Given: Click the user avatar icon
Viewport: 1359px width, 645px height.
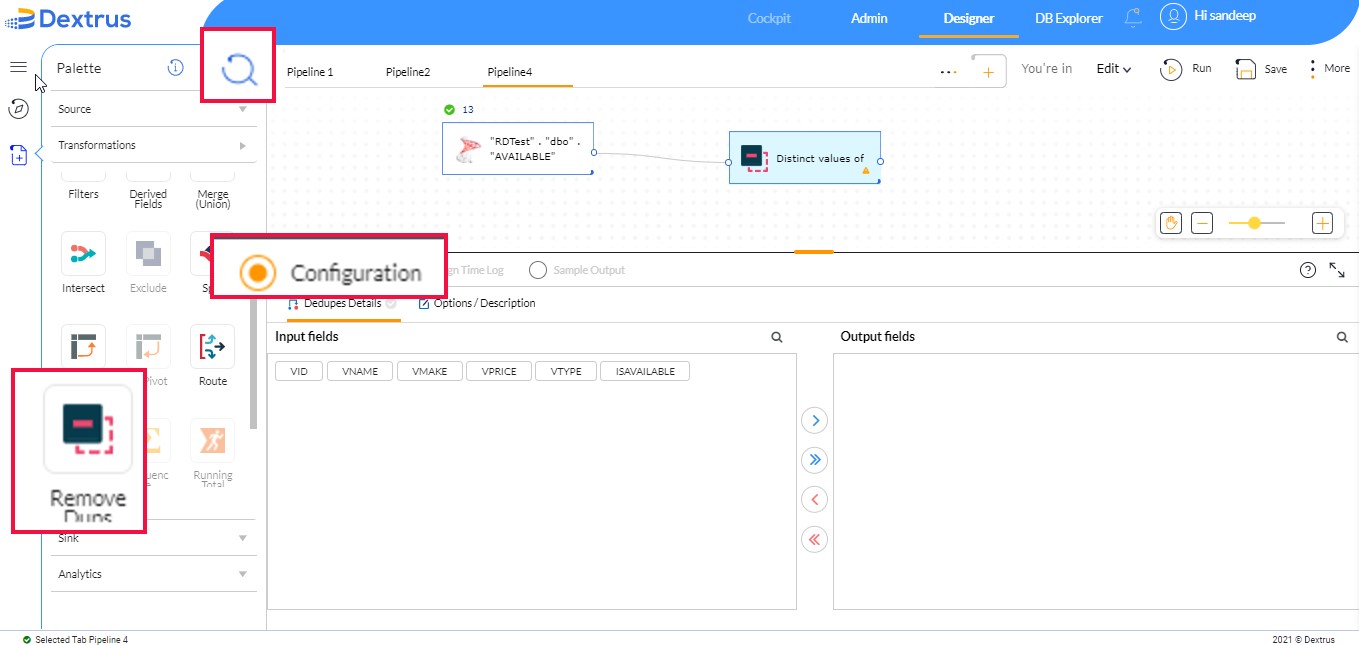Looking at the screenshot, I should pyautogui.click(x=1173, y=16).
